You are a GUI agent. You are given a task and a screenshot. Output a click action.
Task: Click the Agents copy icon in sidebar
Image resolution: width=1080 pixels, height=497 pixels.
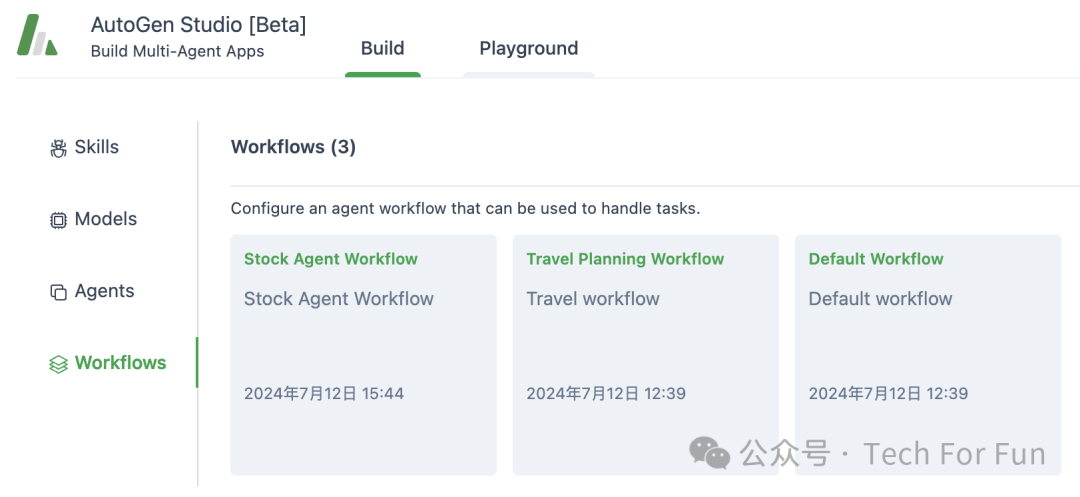(x=59, y=292)
